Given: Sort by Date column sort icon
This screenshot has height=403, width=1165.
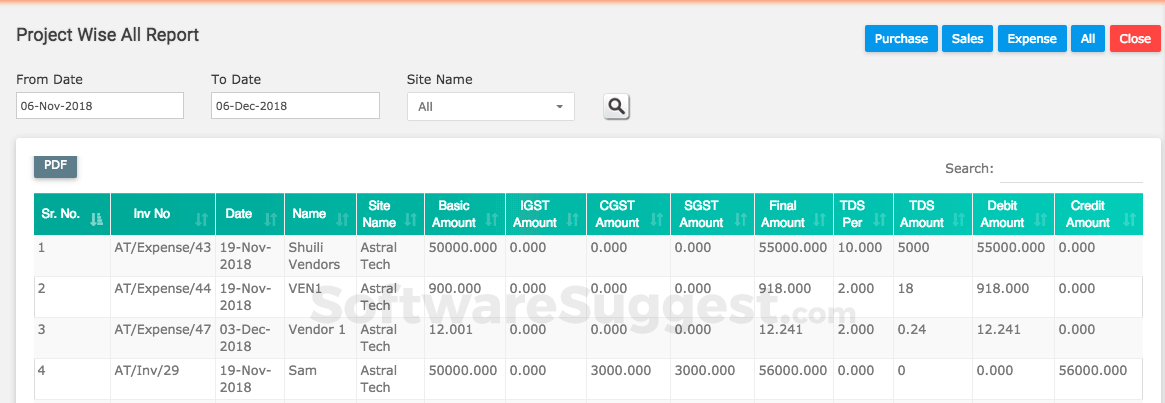Looking at the screenshot, I should [x=271, y=218].
